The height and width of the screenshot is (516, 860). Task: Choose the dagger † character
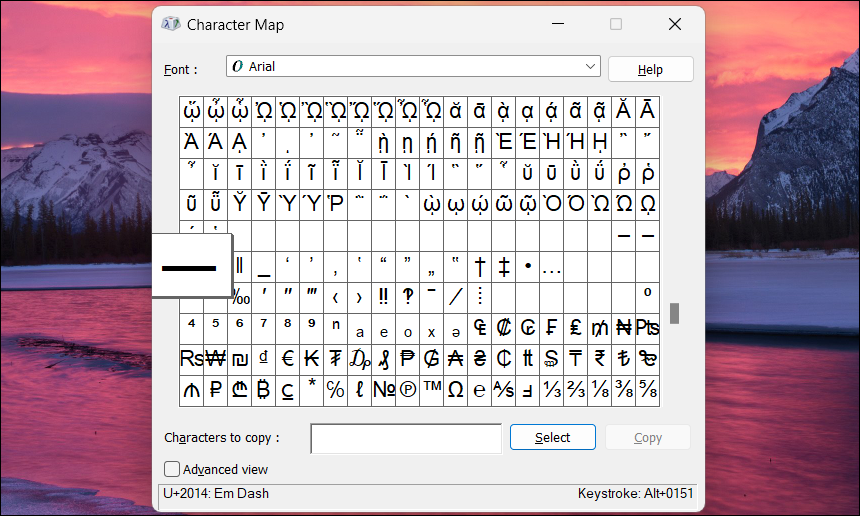pyautogui.click(x=480, y=267)
